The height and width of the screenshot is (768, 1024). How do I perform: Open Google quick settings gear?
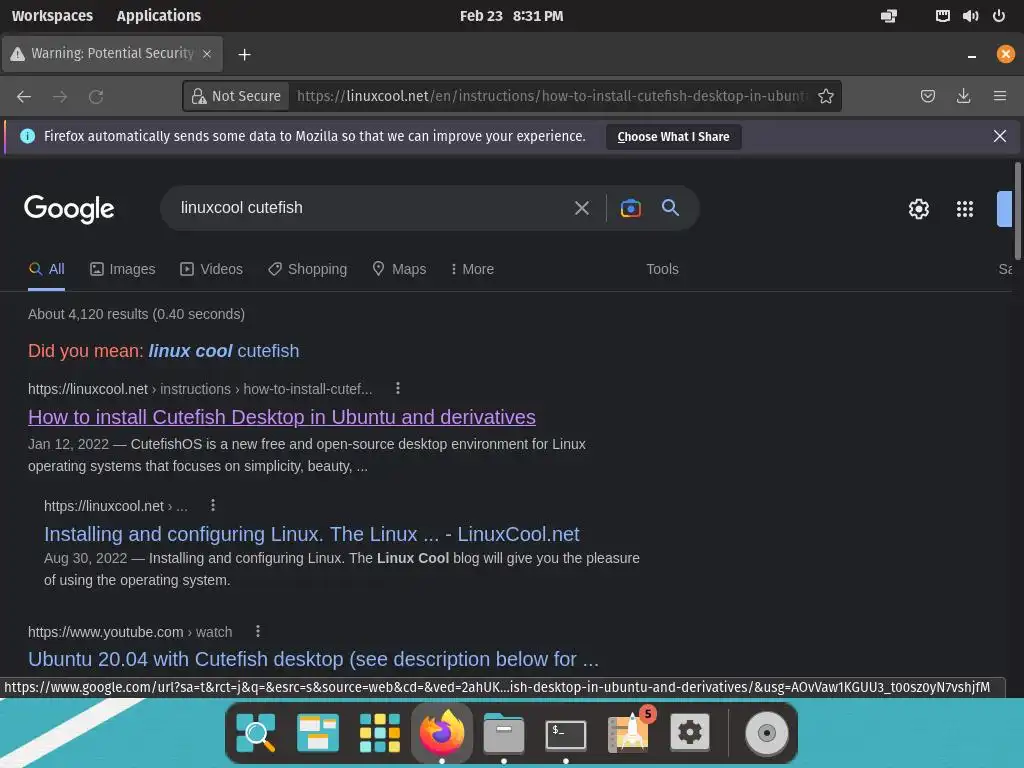(x=918, y=209)
